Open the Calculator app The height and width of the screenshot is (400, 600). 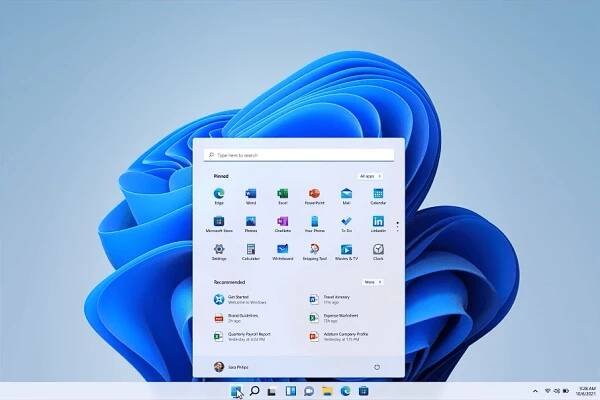click(x=251, y=248)
